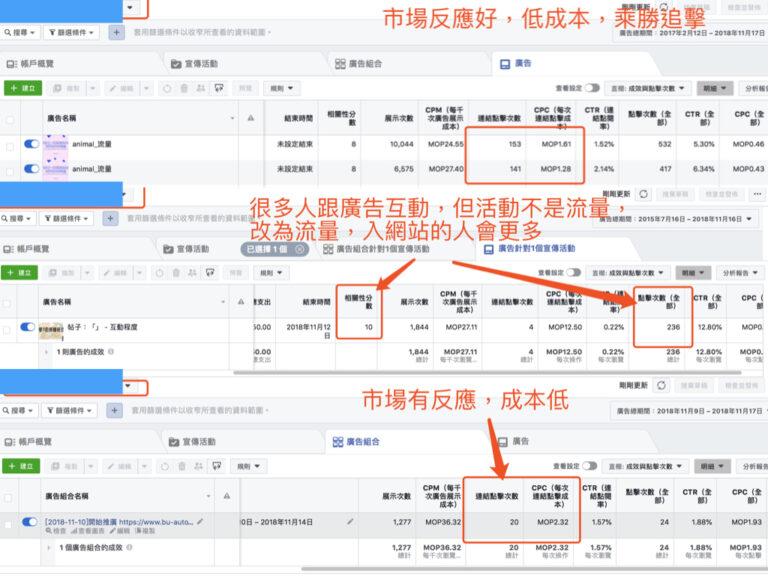
Task: Tick the checkbox for the 互動程度 ad row
Action: point(9,327)
